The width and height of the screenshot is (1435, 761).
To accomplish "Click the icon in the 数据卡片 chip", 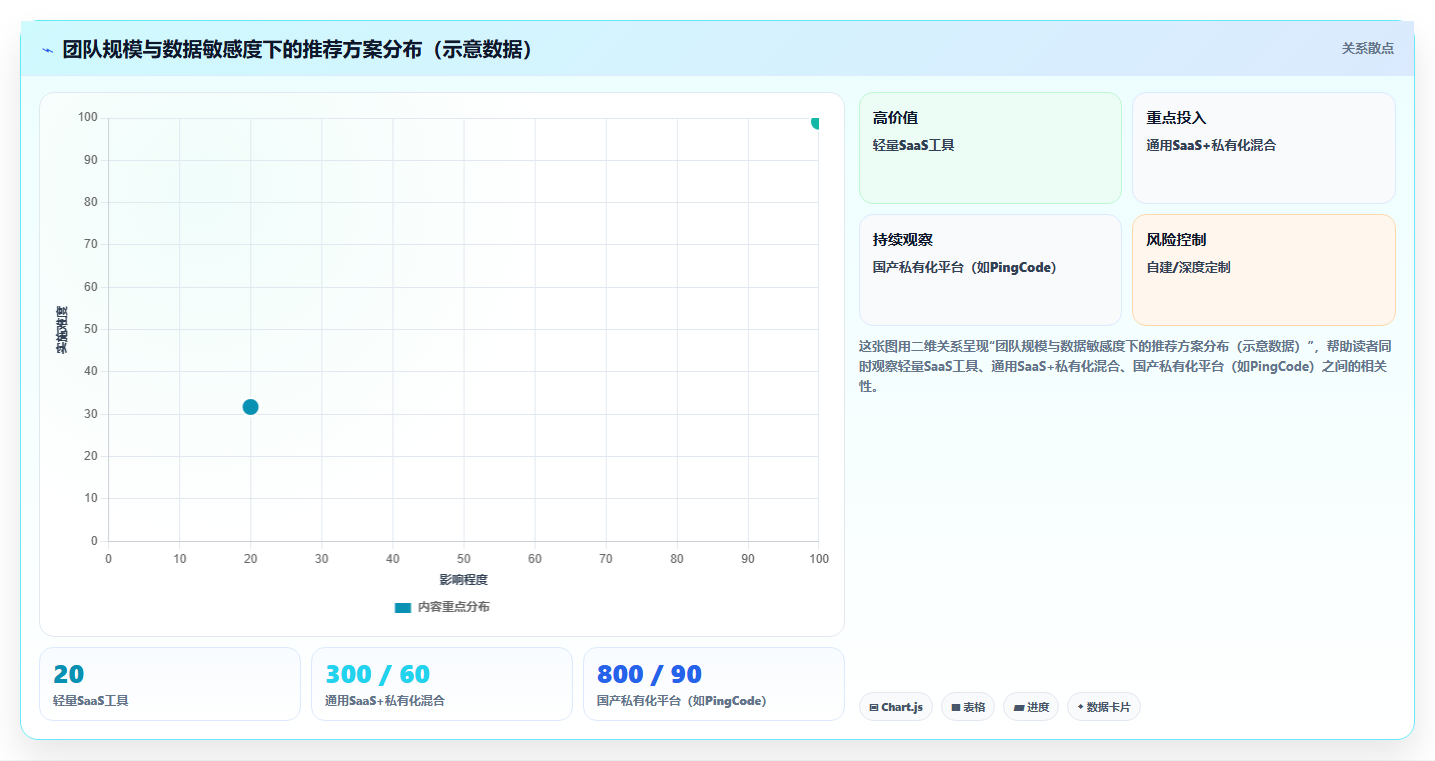I will (1081, 707).
